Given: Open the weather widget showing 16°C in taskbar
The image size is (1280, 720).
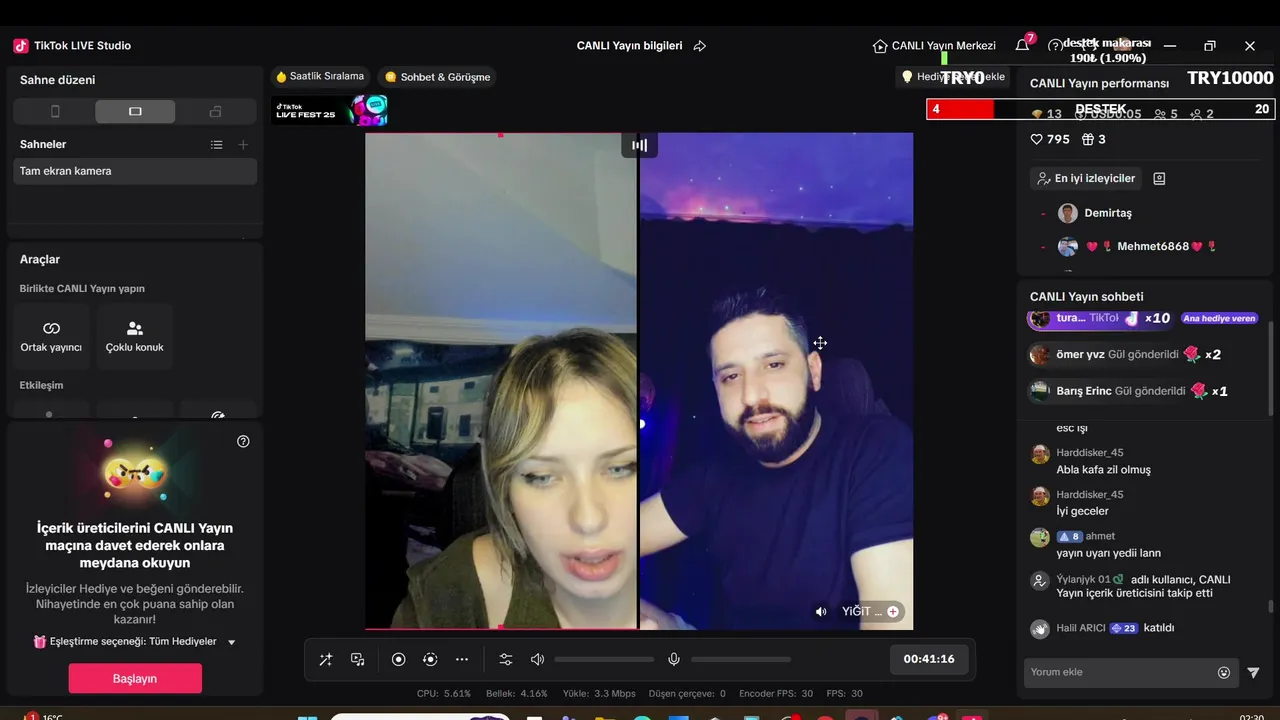Looking at the screenshot, I should tap(43, 717).
